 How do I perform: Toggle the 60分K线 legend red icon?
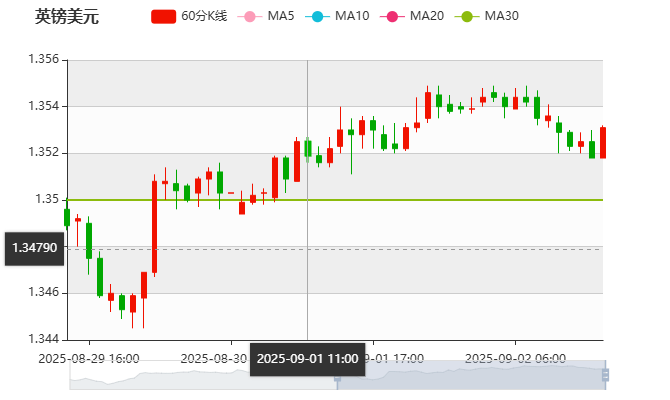click(x=163, y=16)
